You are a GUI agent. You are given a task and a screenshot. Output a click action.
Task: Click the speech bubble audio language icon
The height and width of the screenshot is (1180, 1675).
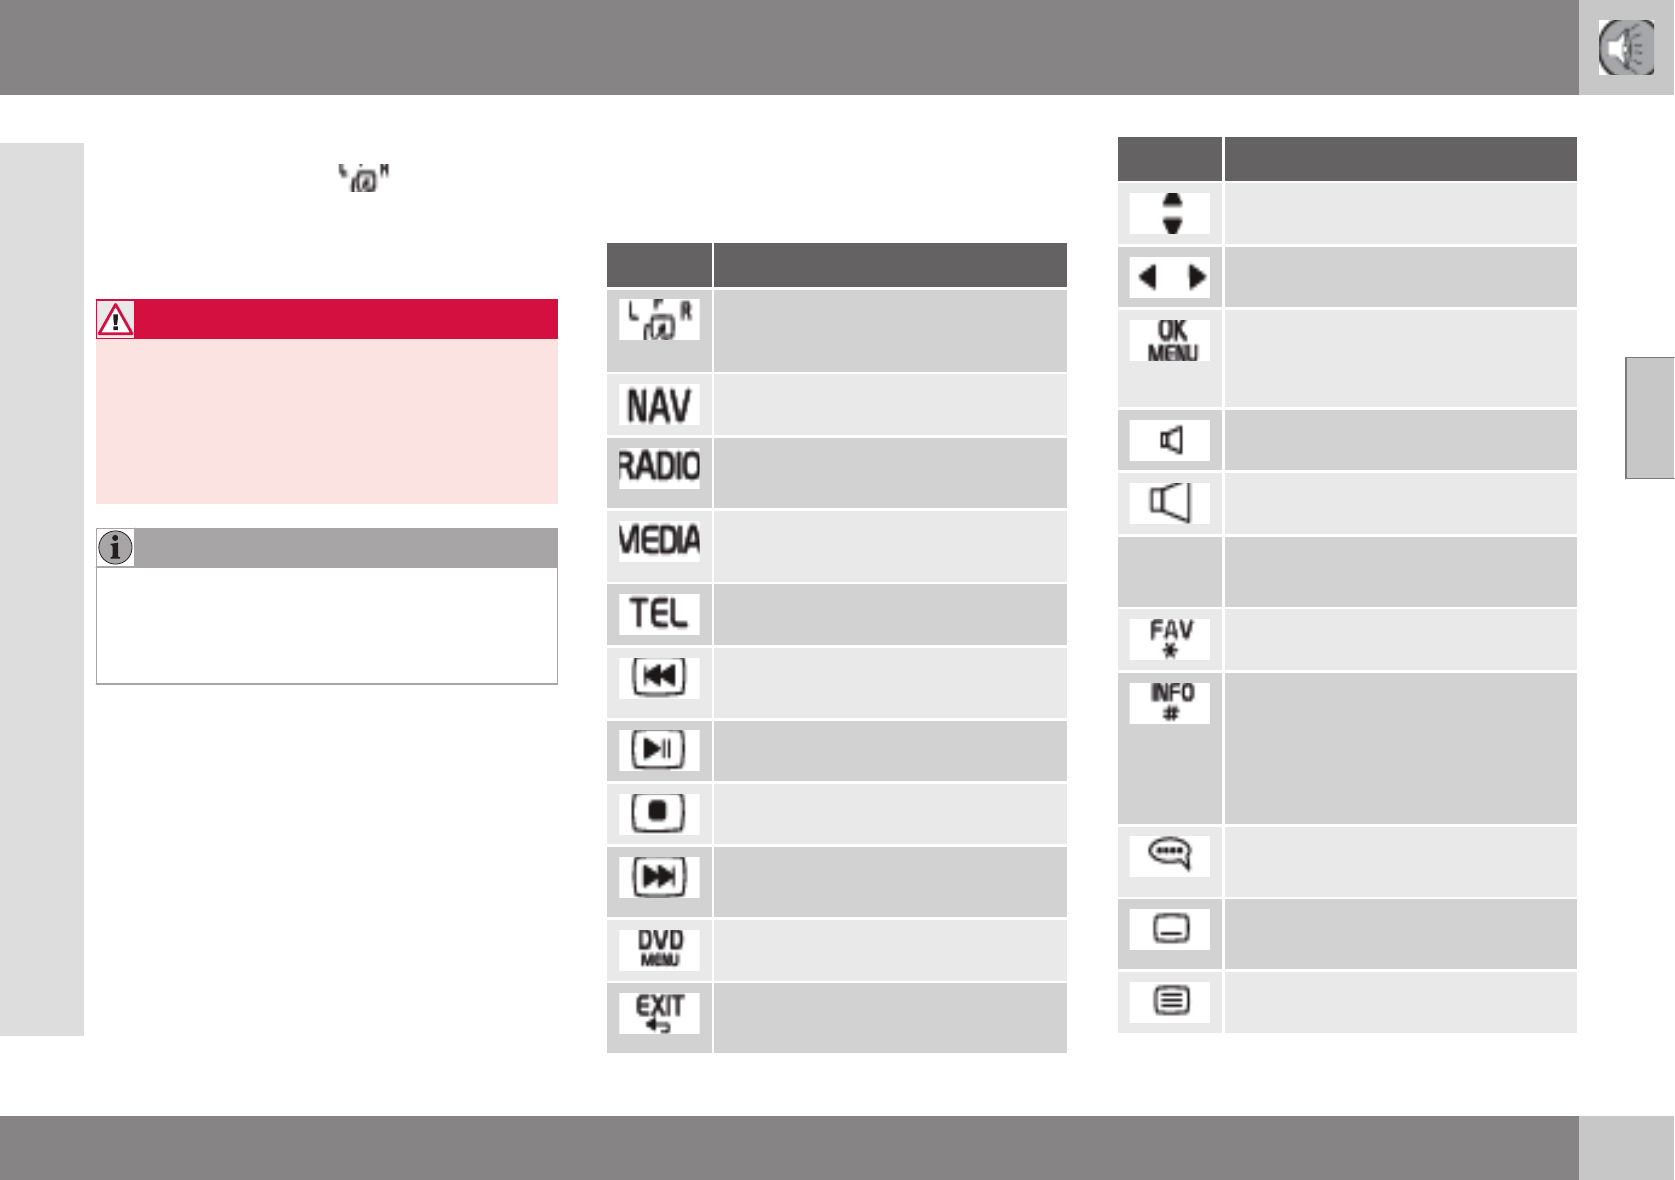1170,856
